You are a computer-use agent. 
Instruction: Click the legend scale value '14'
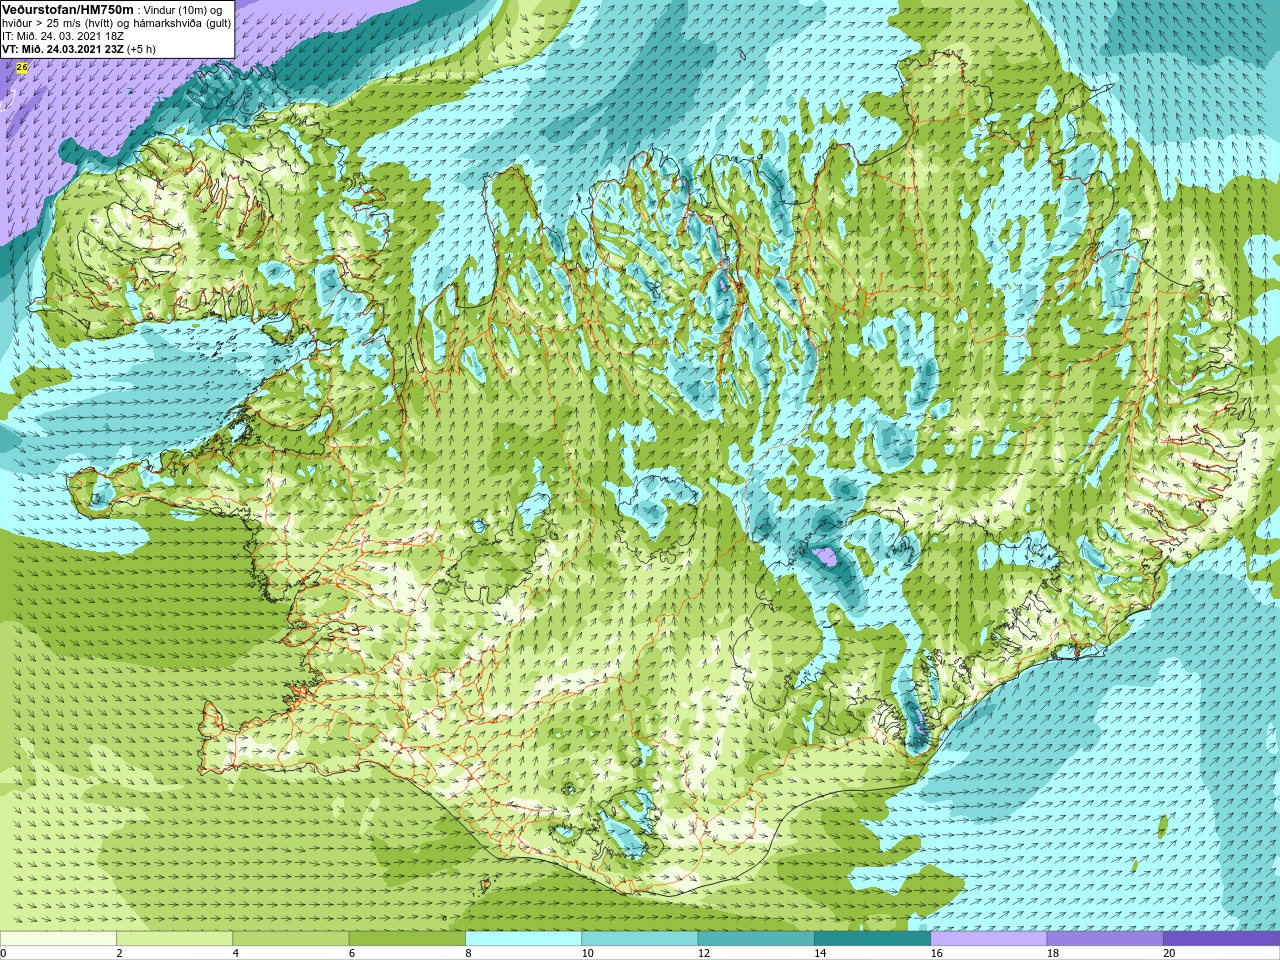coord(820,954)
